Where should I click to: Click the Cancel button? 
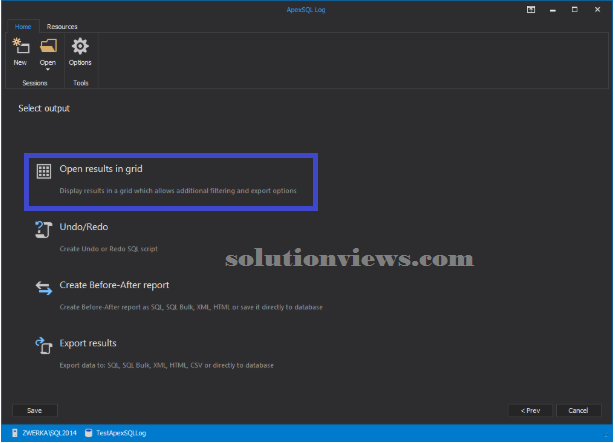pyautogui.click(x=578, y=410)
